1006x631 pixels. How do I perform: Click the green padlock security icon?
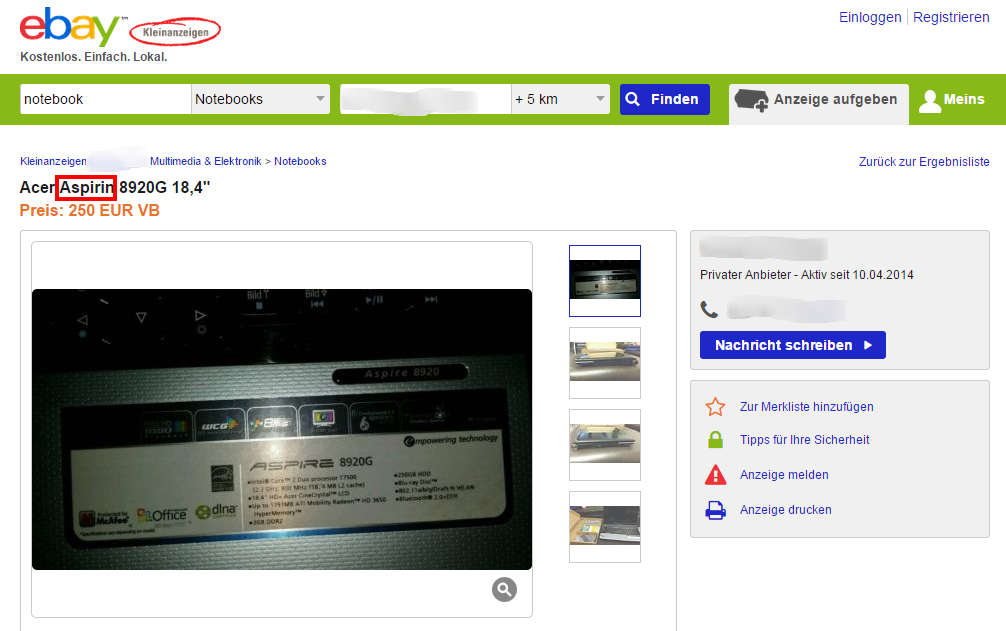click(715, 440)
